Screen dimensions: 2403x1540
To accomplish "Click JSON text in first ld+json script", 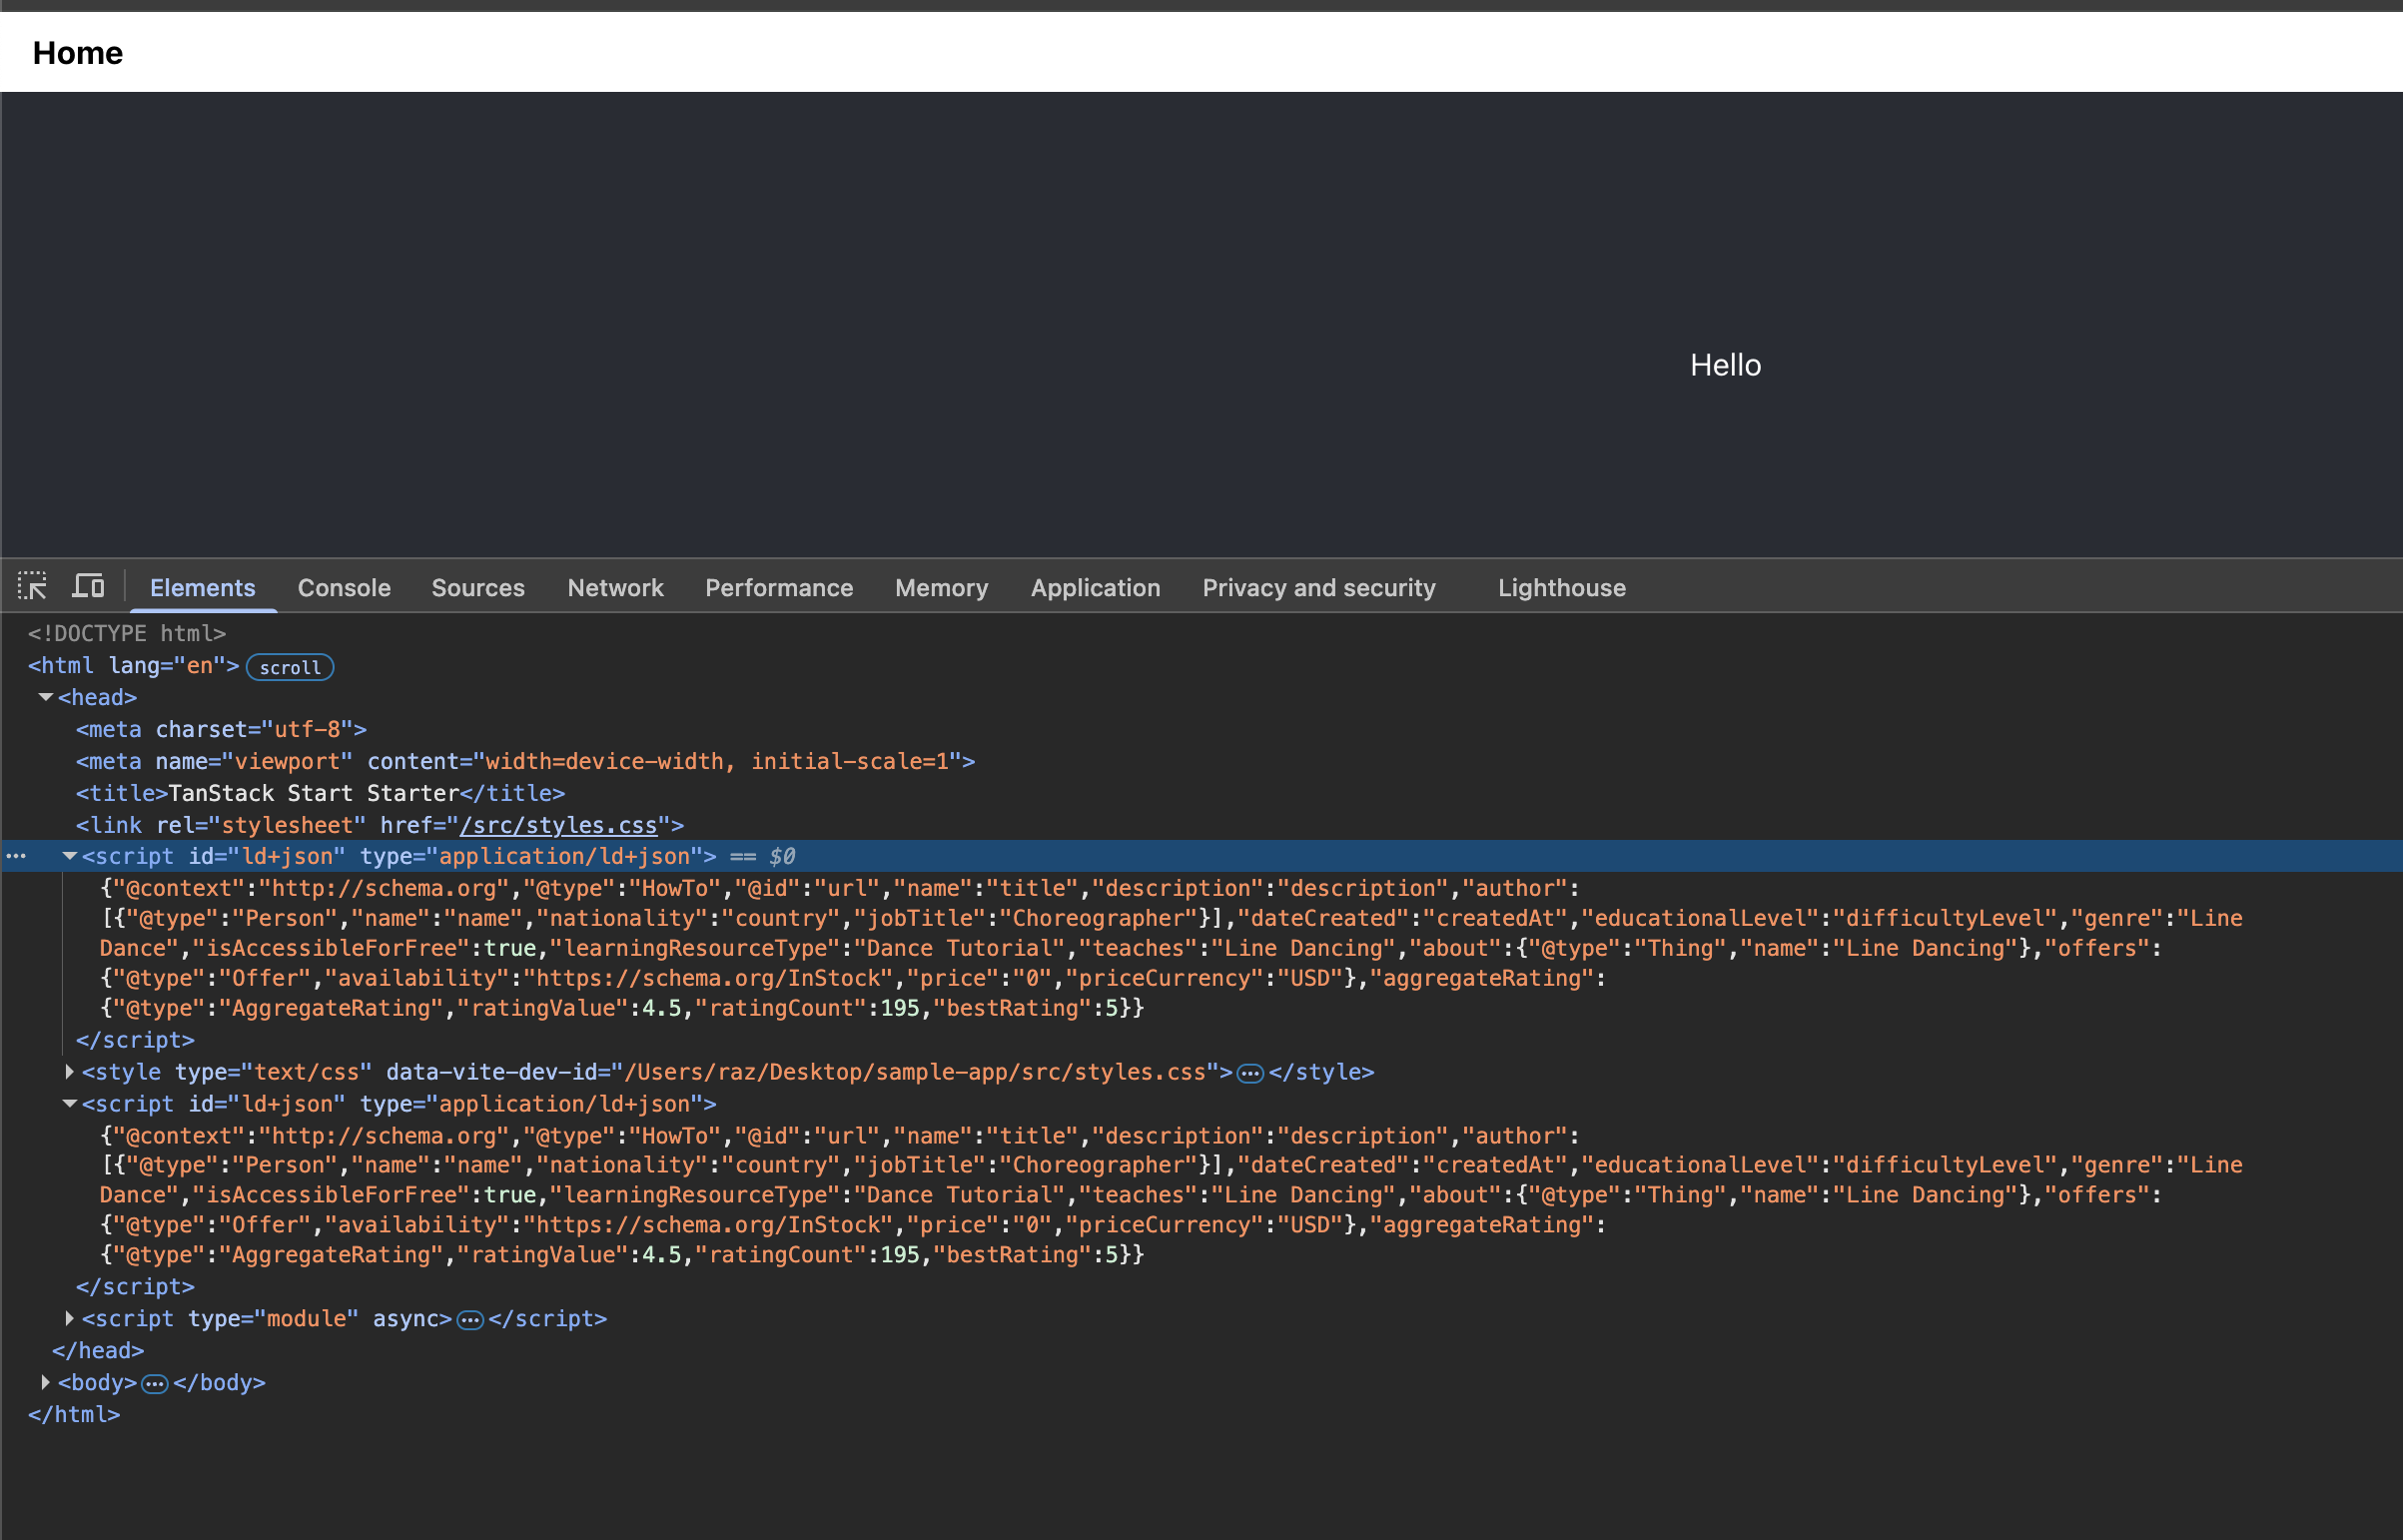I will (x=1170, y=948).
